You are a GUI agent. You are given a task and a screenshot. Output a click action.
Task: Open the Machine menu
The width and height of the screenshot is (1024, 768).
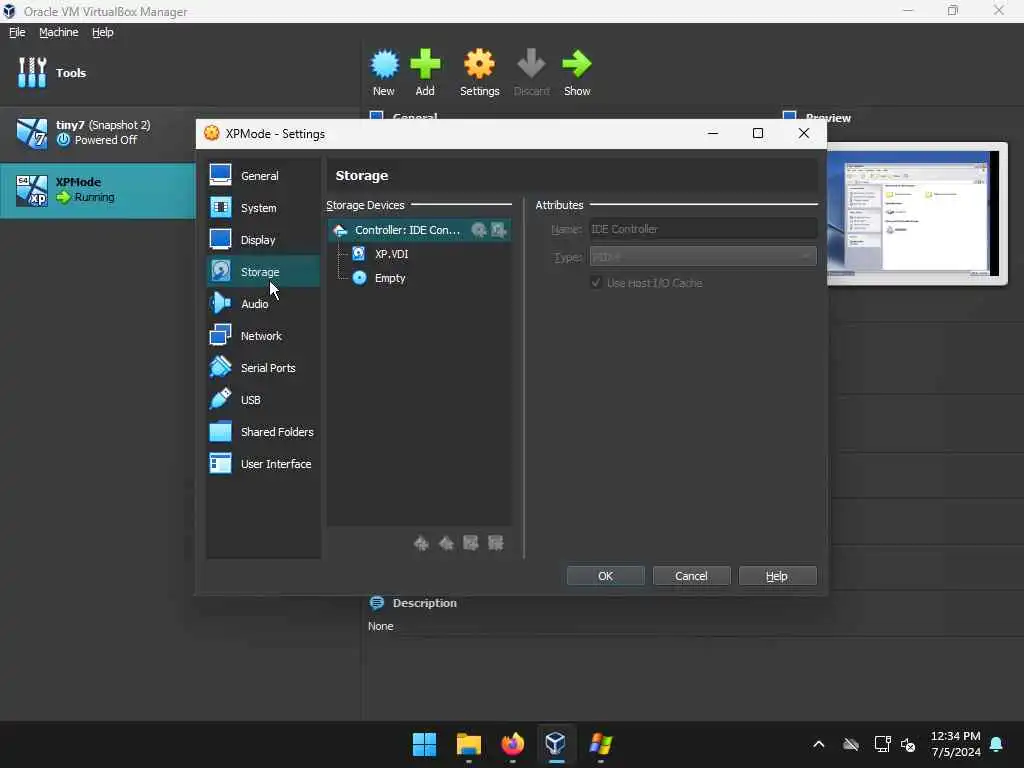click(x=59, y=32)
